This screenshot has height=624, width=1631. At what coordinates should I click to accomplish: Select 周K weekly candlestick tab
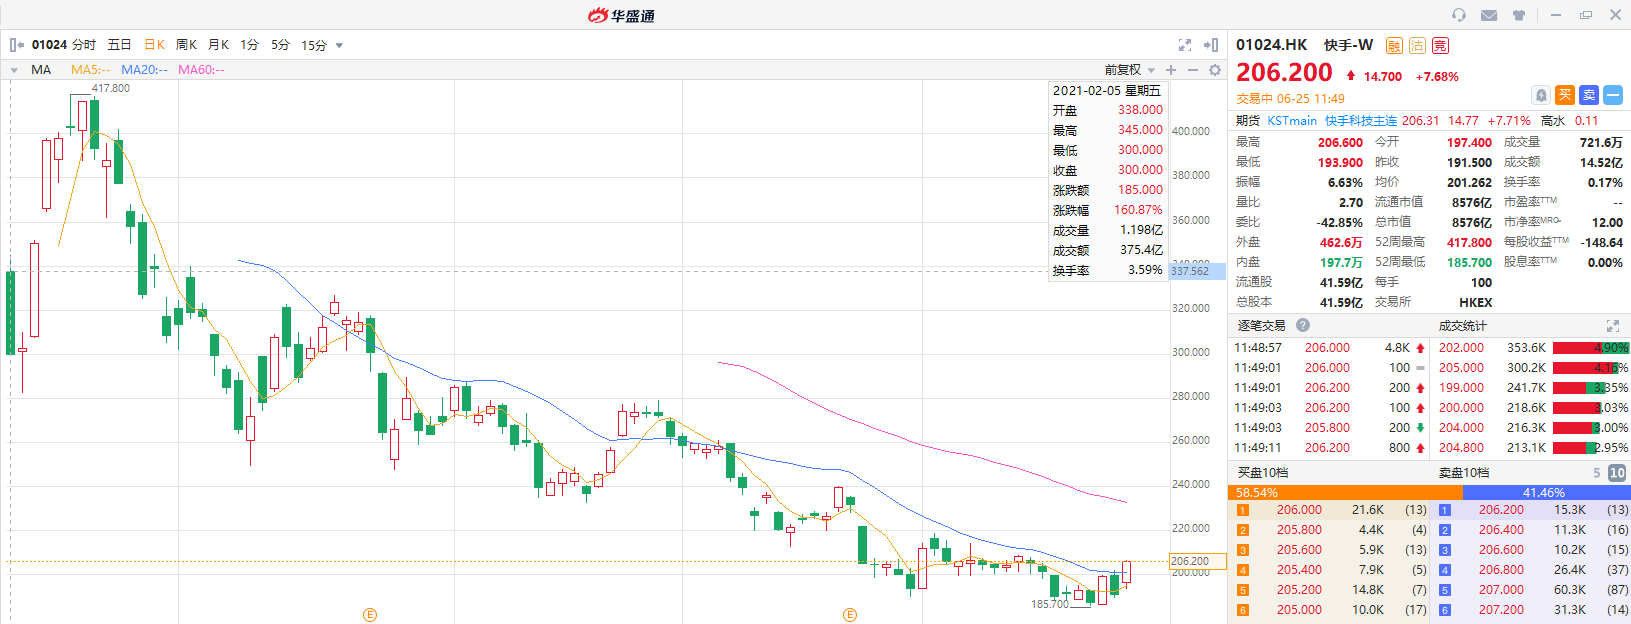click(x=187, y=45)
